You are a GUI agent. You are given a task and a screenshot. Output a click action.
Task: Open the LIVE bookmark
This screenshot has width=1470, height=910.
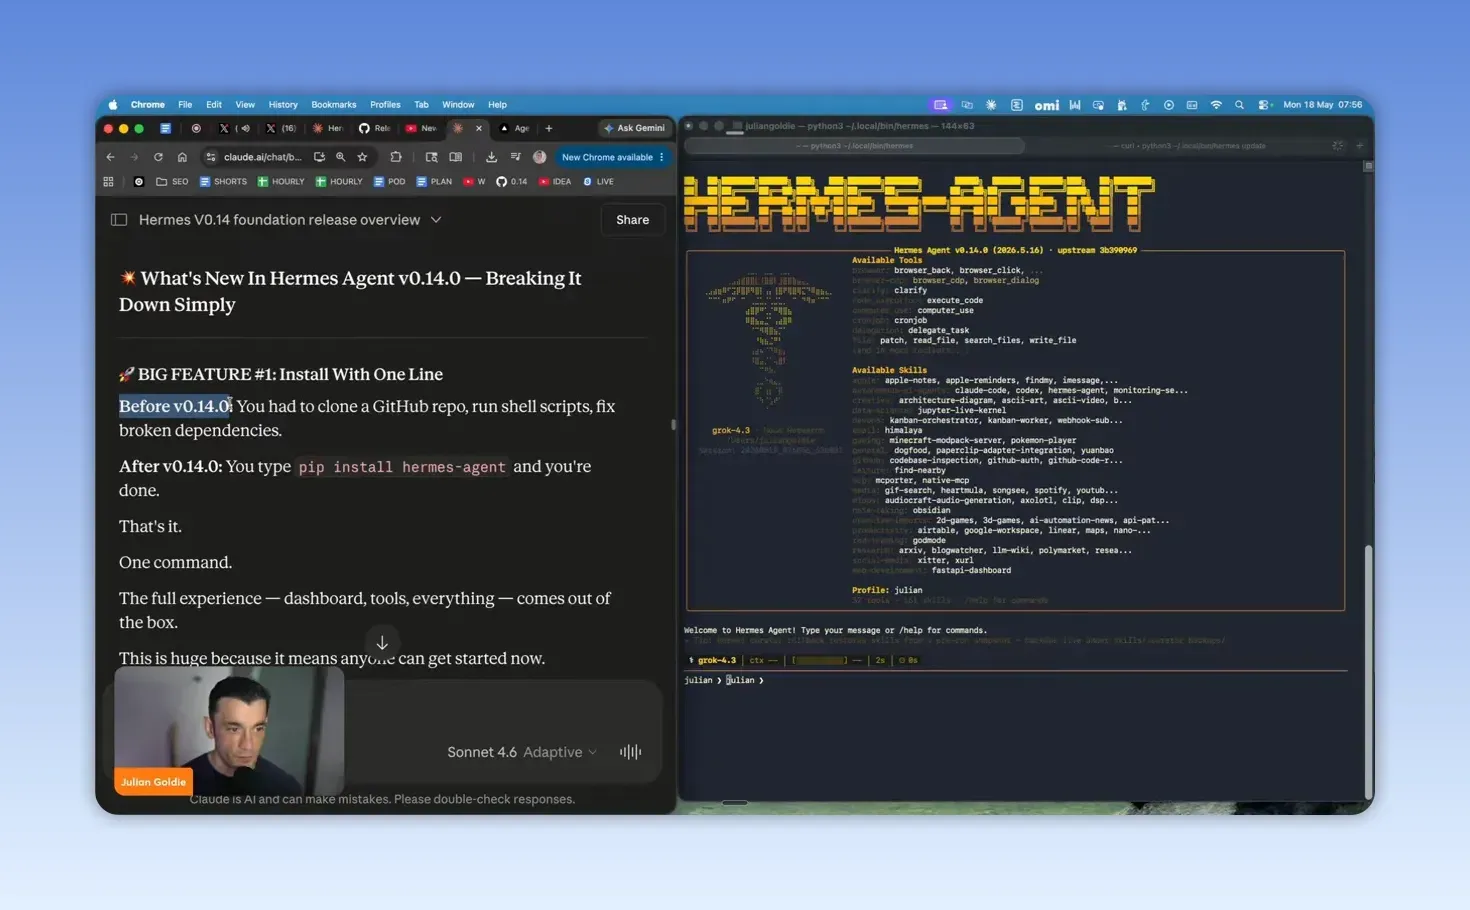tap(598, 182)
